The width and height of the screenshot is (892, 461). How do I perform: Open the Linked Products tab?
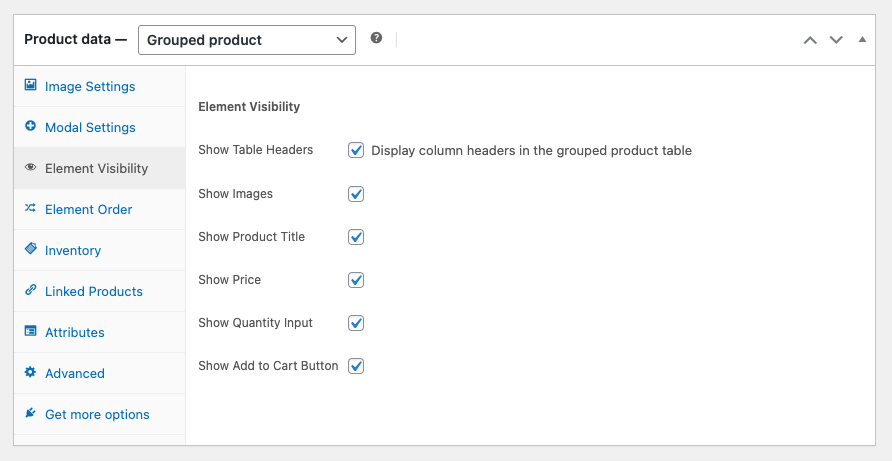[94, 291]
